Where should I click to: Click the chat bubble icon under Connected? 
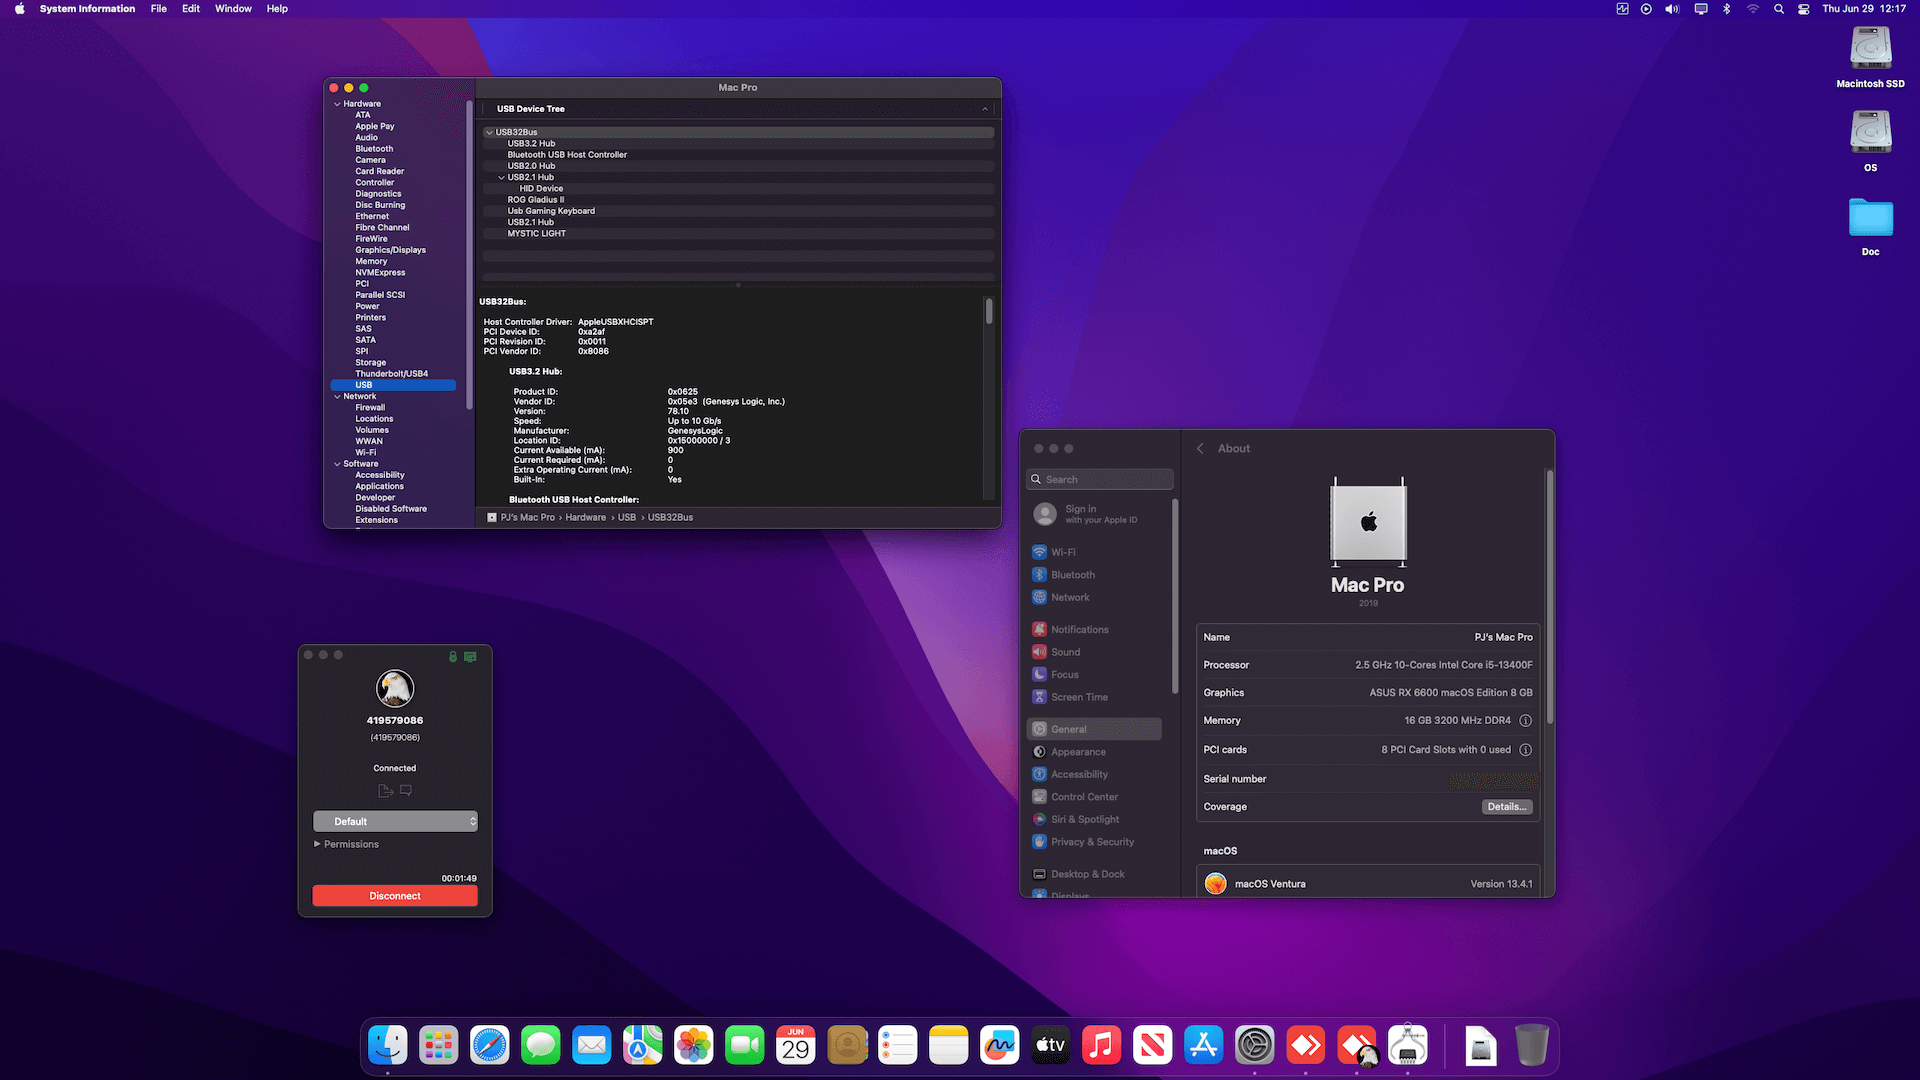click(x=406, y=790)
